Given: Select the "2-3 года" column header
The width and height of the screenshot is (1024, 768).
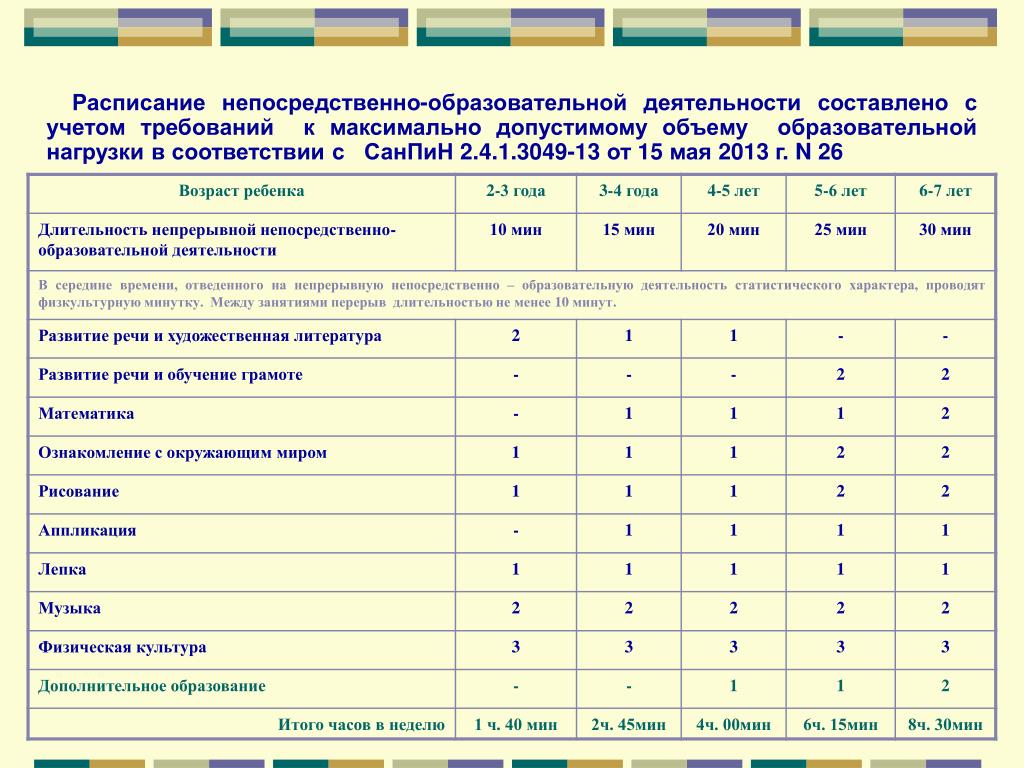Looking at the screenshot, I should tap(516, 191).
